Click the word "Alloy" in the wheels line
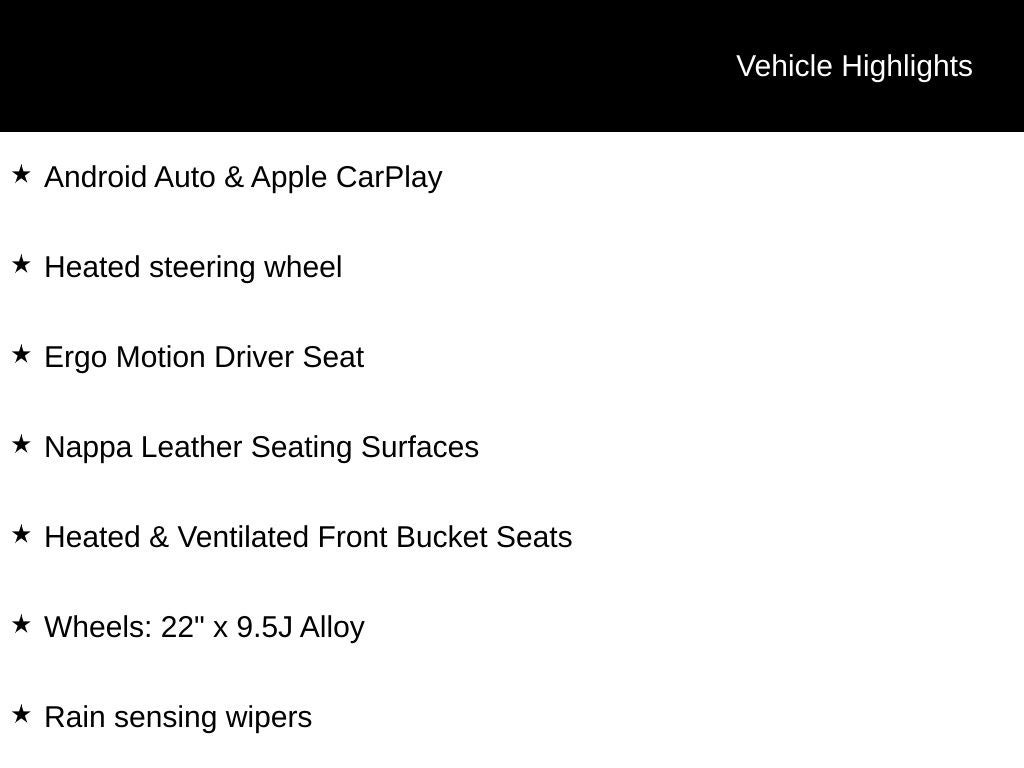The image size is (1024, 768). (x=332, y=627)
